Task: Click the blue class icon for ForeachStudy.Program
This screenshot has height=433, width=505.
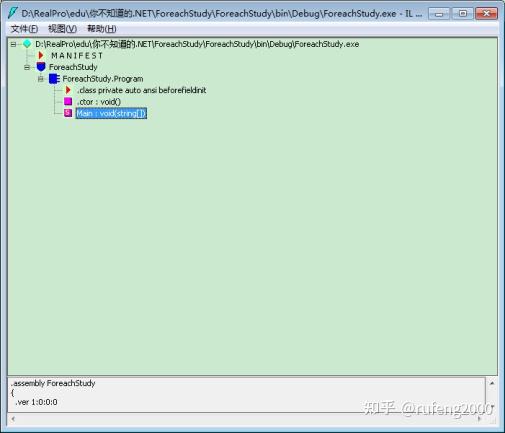Action: 54,79
